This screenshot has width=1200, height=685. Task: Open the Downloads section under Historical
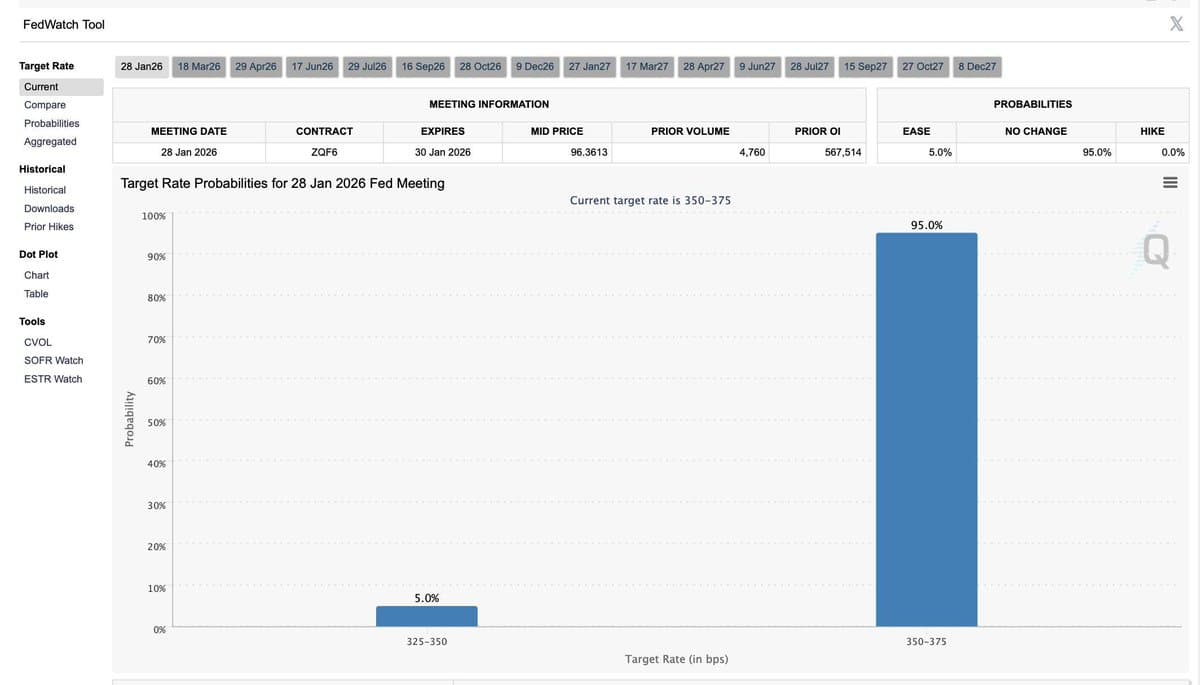[50, 208]
